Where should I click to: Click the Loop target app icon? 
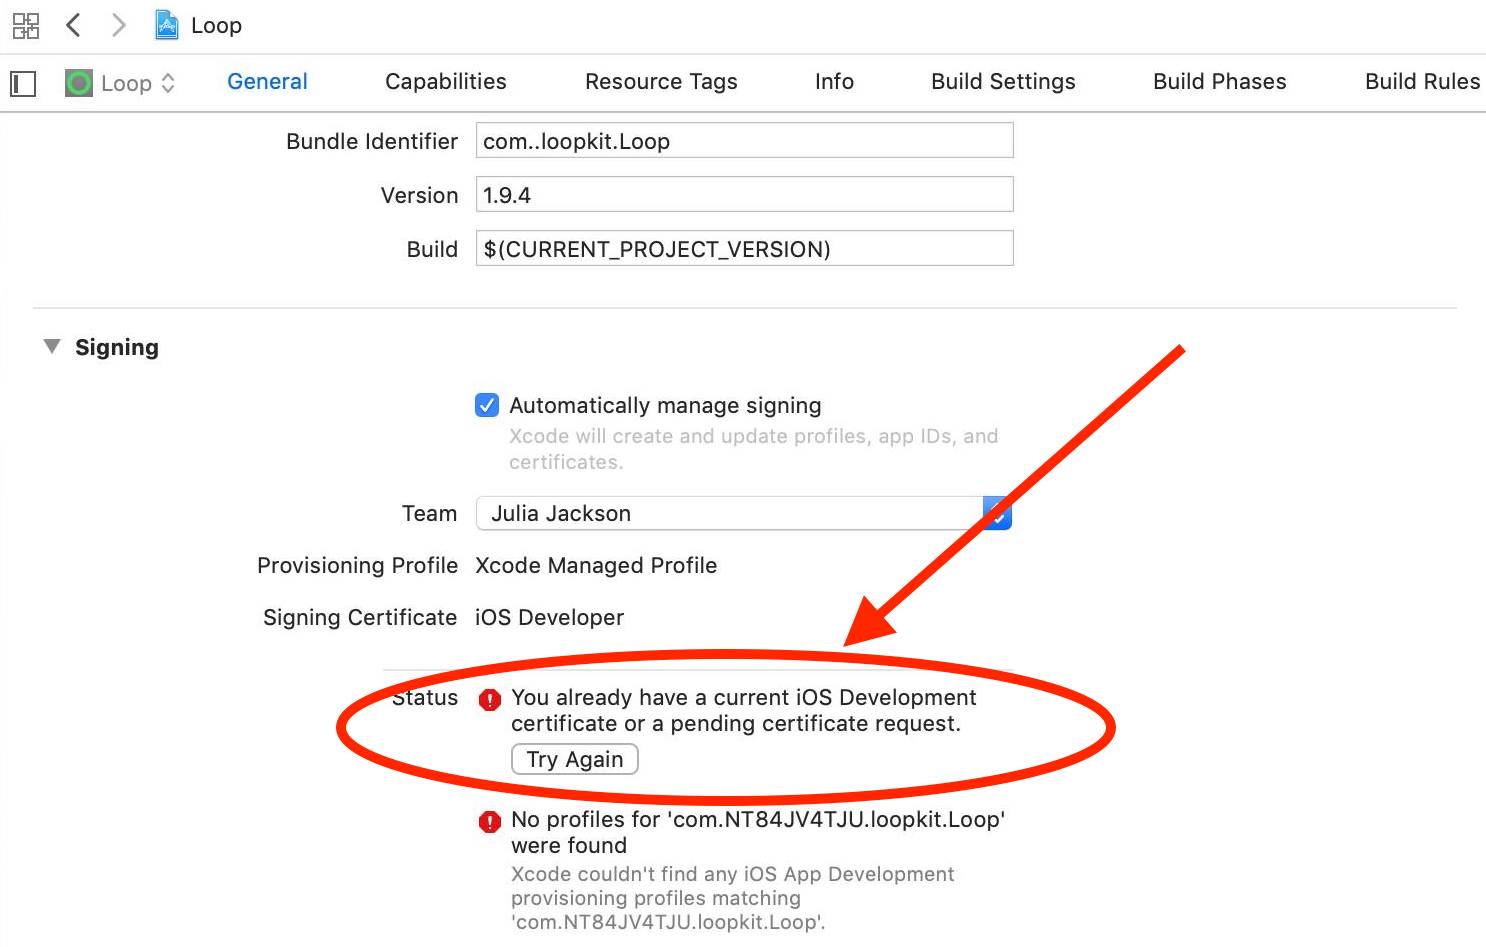79,83
